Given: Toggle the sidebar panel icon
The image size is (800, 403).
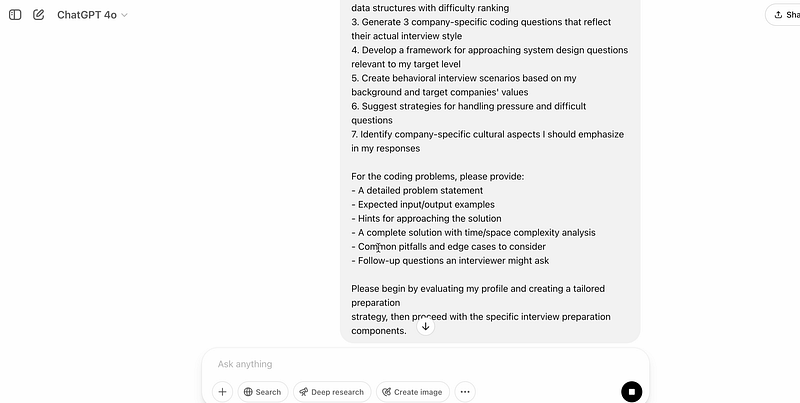Looking at the screenshot, I should [15, 15].
